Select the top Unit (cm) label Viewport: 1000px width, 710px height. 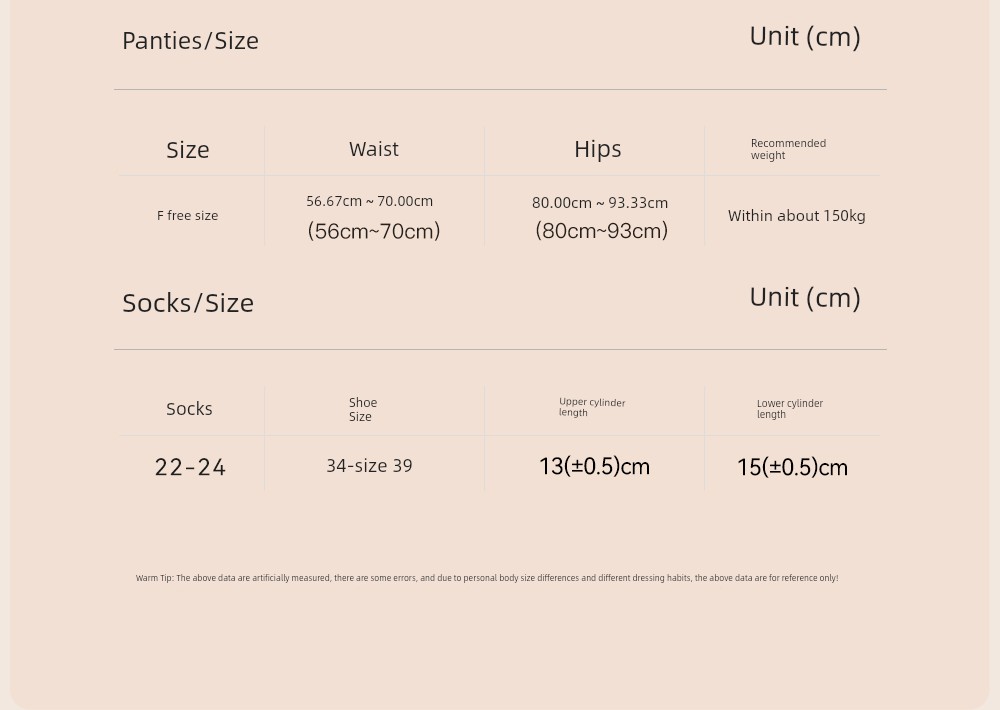(x=805, y=36)
